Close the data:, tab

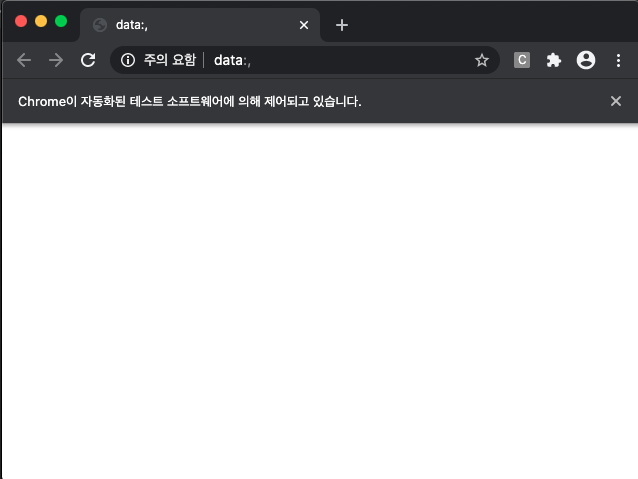[x=304, y=25]
